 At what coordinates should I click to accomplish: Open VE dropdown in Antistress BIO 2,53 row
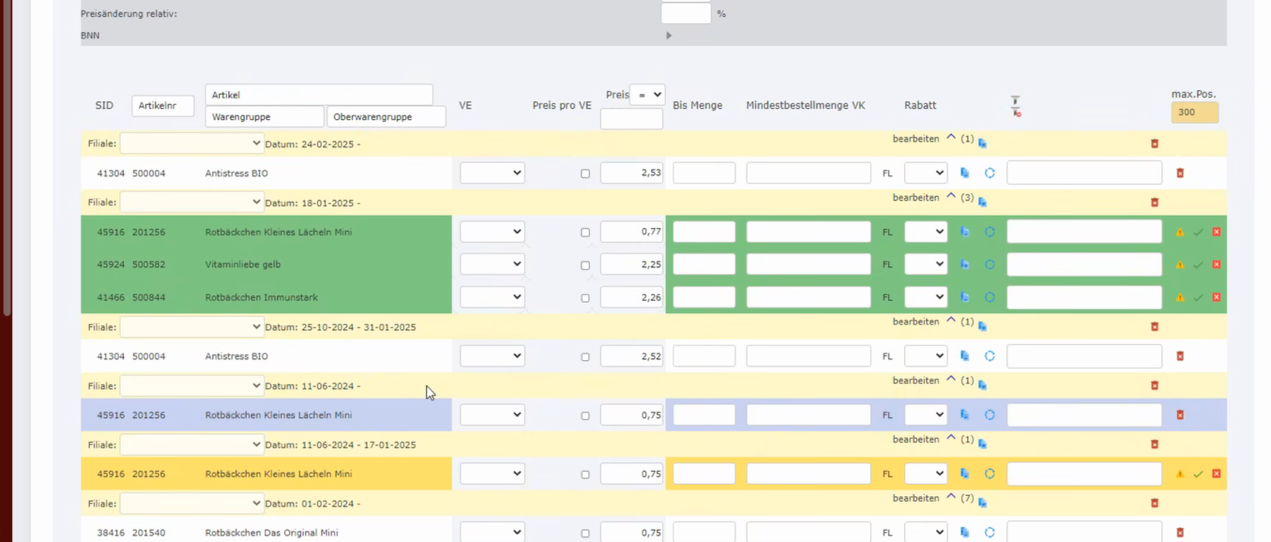(x=492, y=173)
